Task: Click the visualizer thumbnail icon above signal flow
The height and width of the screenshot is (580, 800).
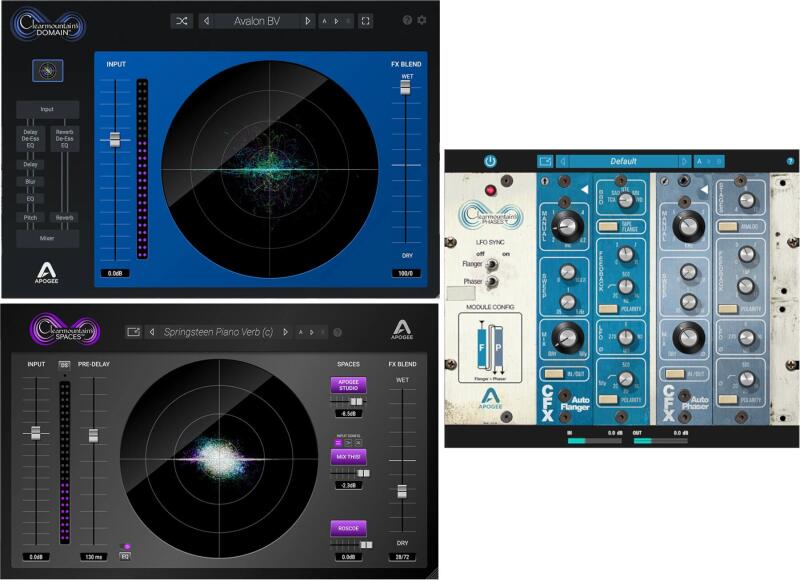Action: point(47,70)
